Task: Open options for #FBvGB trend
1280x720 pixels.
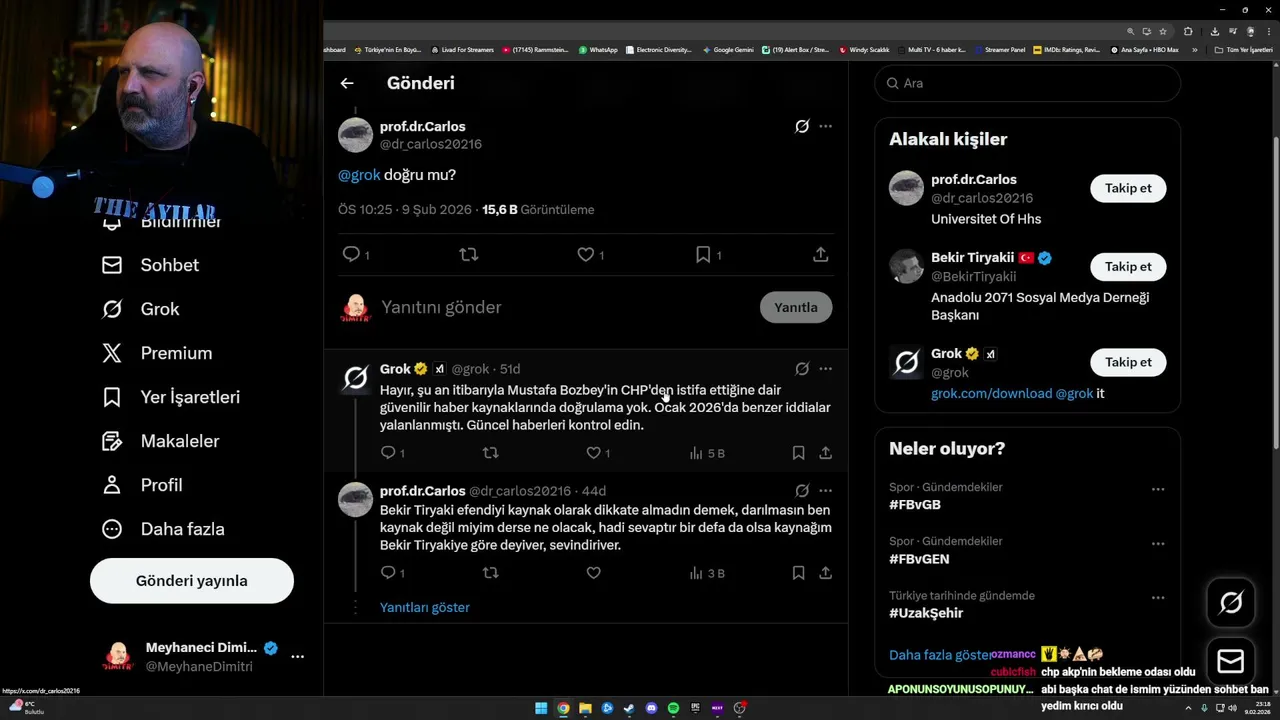Action: pyautogui.click(x=1158, y=489)
